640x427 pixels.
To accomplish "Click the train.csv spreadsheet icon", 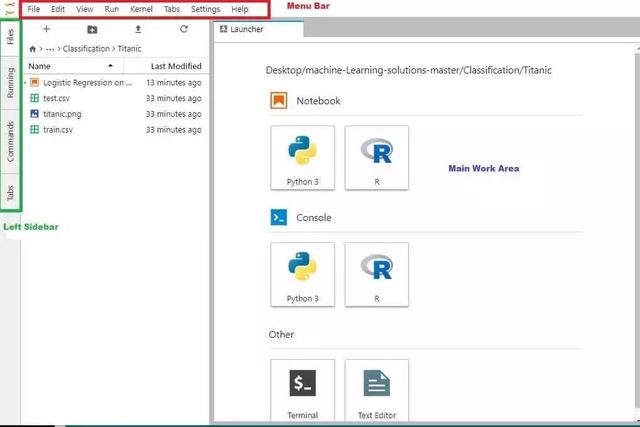I will 35,130.
